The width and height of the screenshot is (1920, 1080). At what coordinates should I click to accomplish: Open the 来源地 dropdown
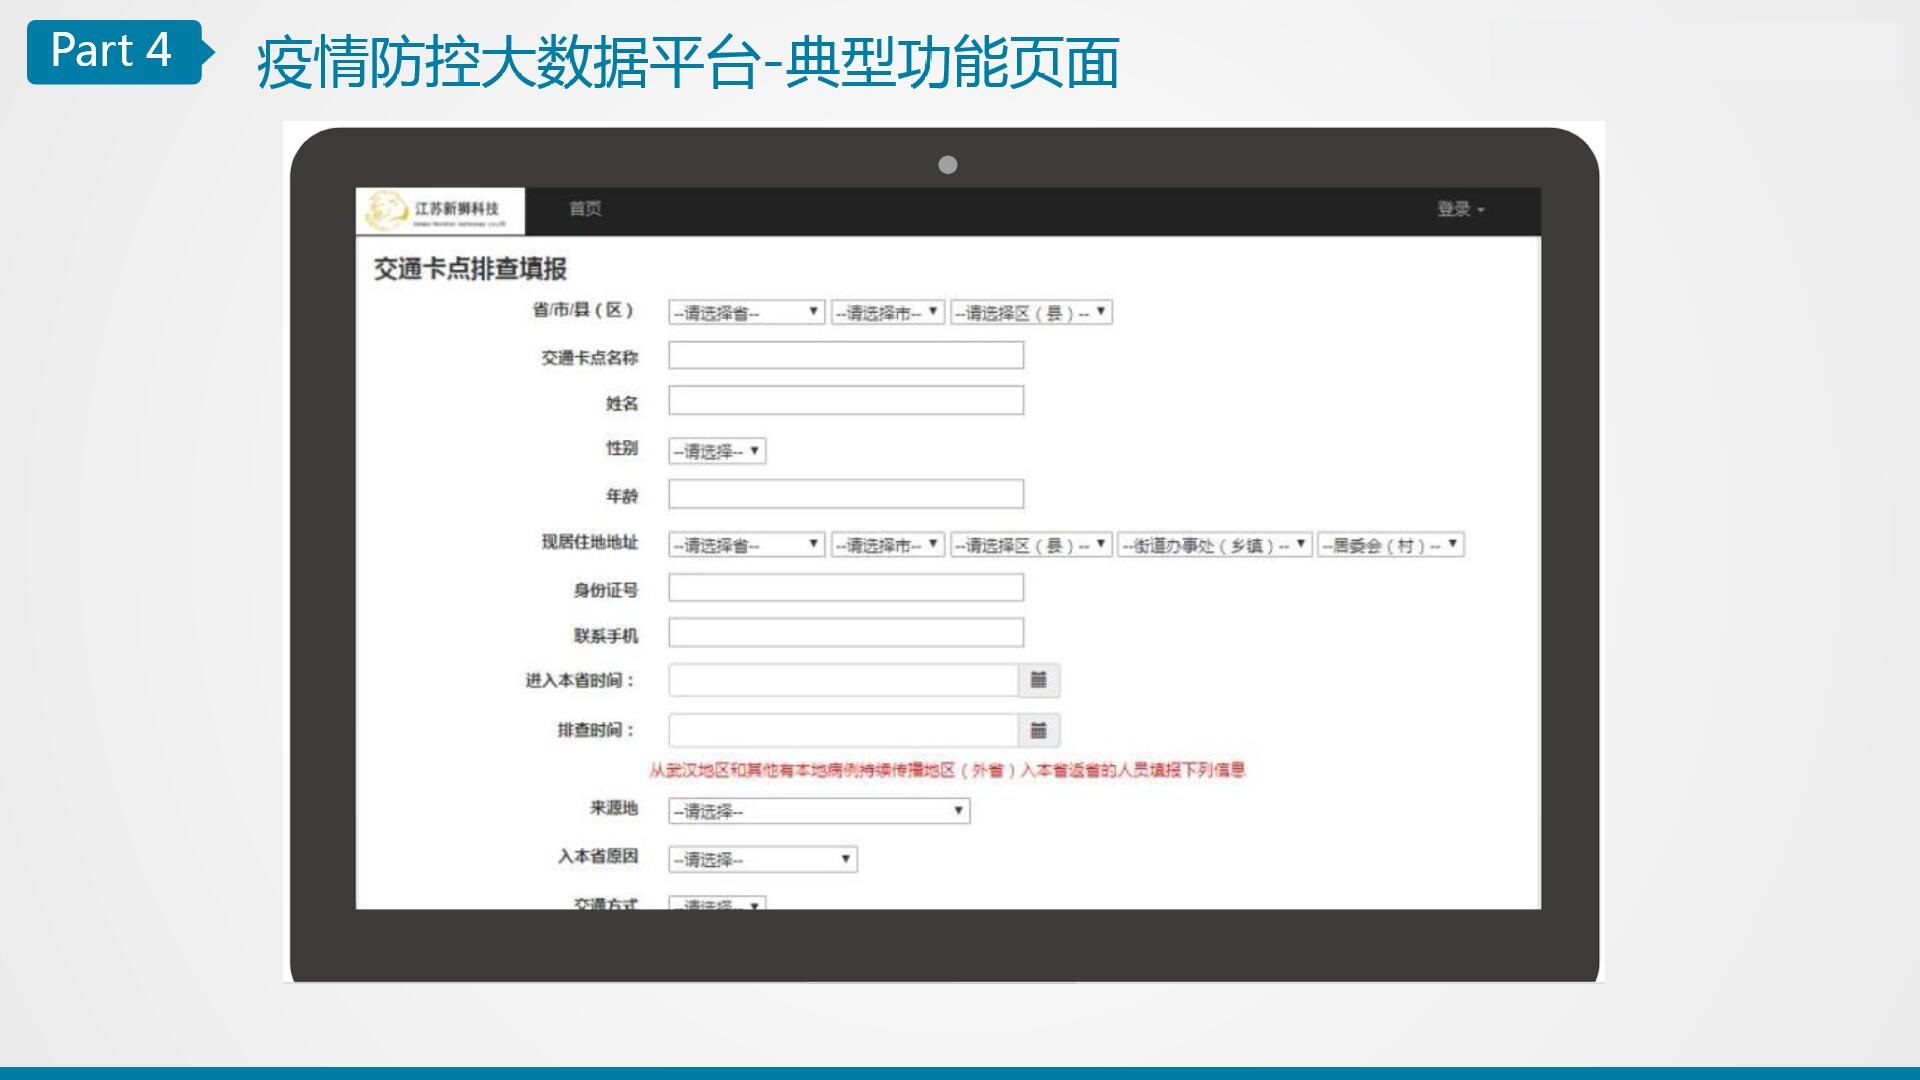tap(819, 811)
